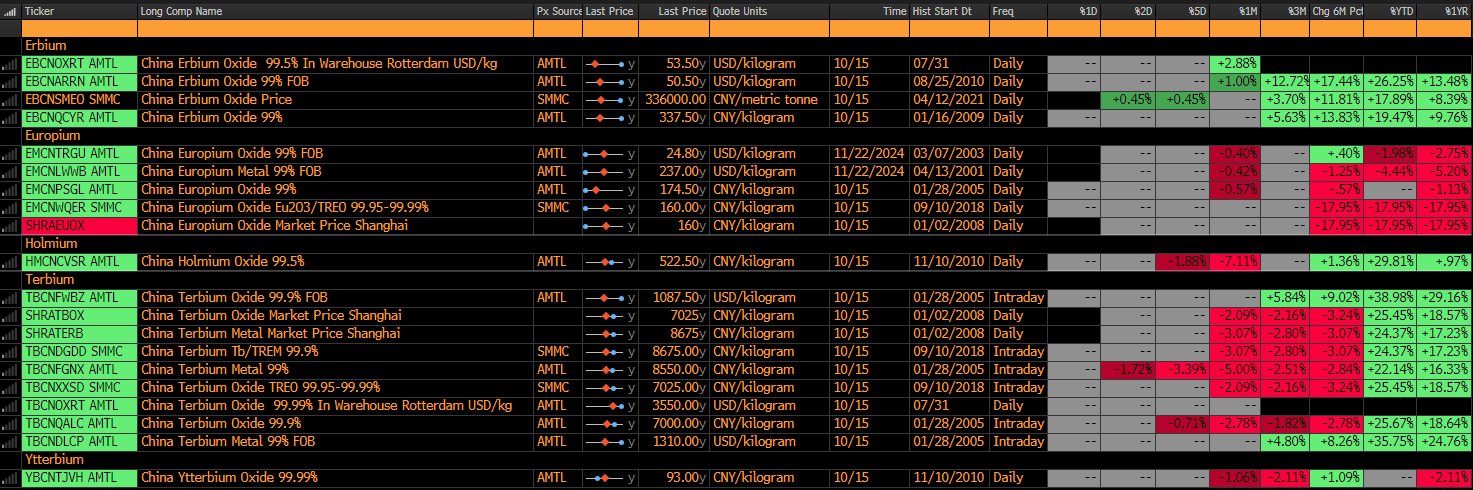1473x490 pixels.
Task: Sort by the Long Comp Name header
Action: pyautogui.click(x=335, y=11)
